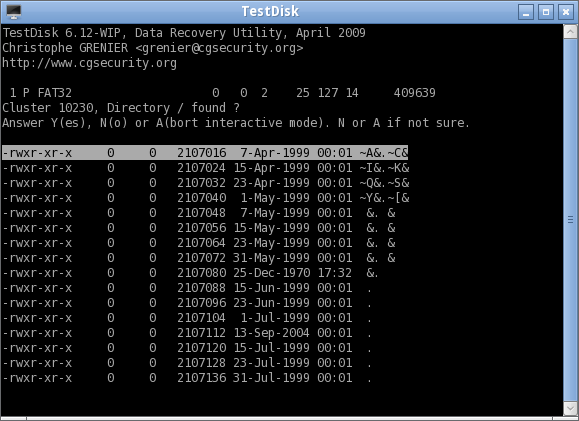Screen dimensions: 579x421
Task: Select row 2107128 dated 23-Jul-1999
Action: point(187,363)
